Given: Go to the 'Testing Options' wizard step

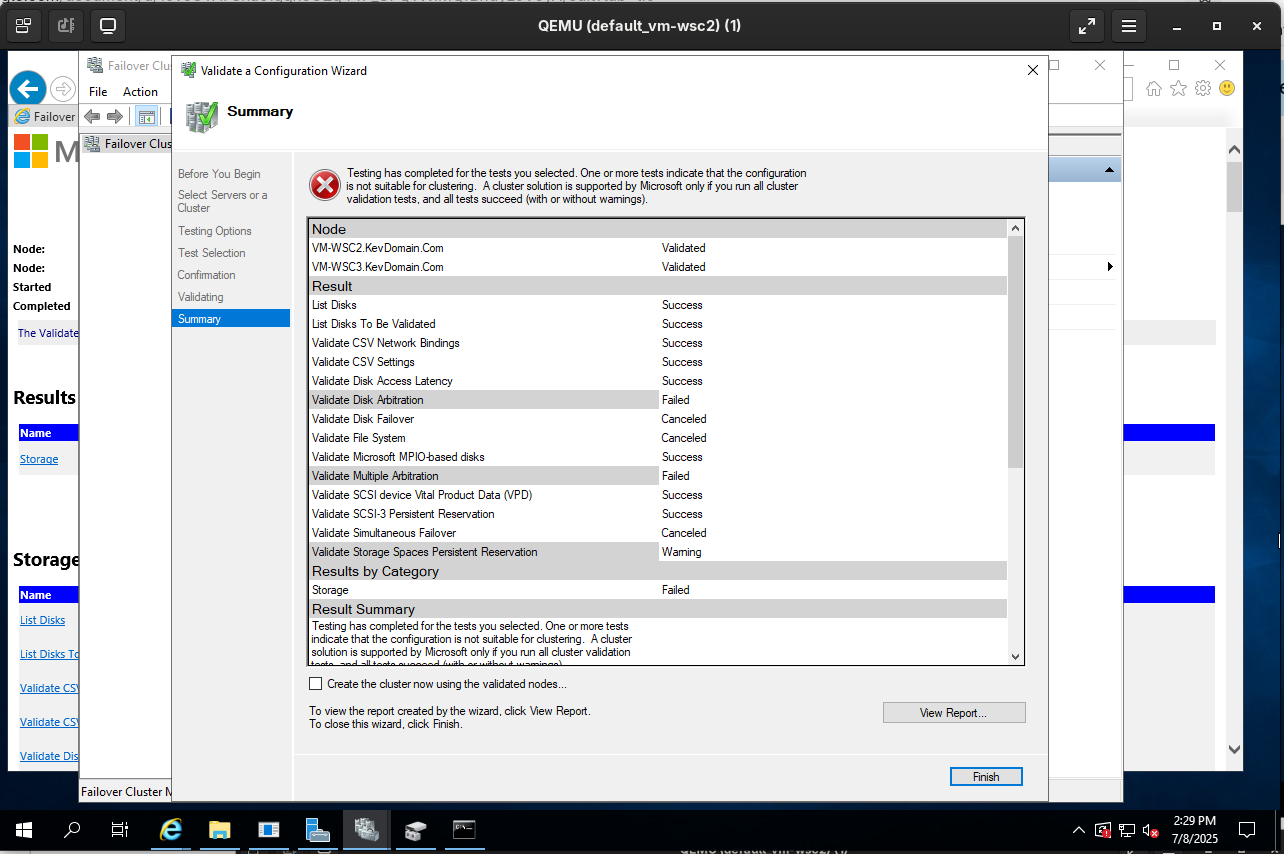Looking at the screenshot, I should click(x=215, y=231).
